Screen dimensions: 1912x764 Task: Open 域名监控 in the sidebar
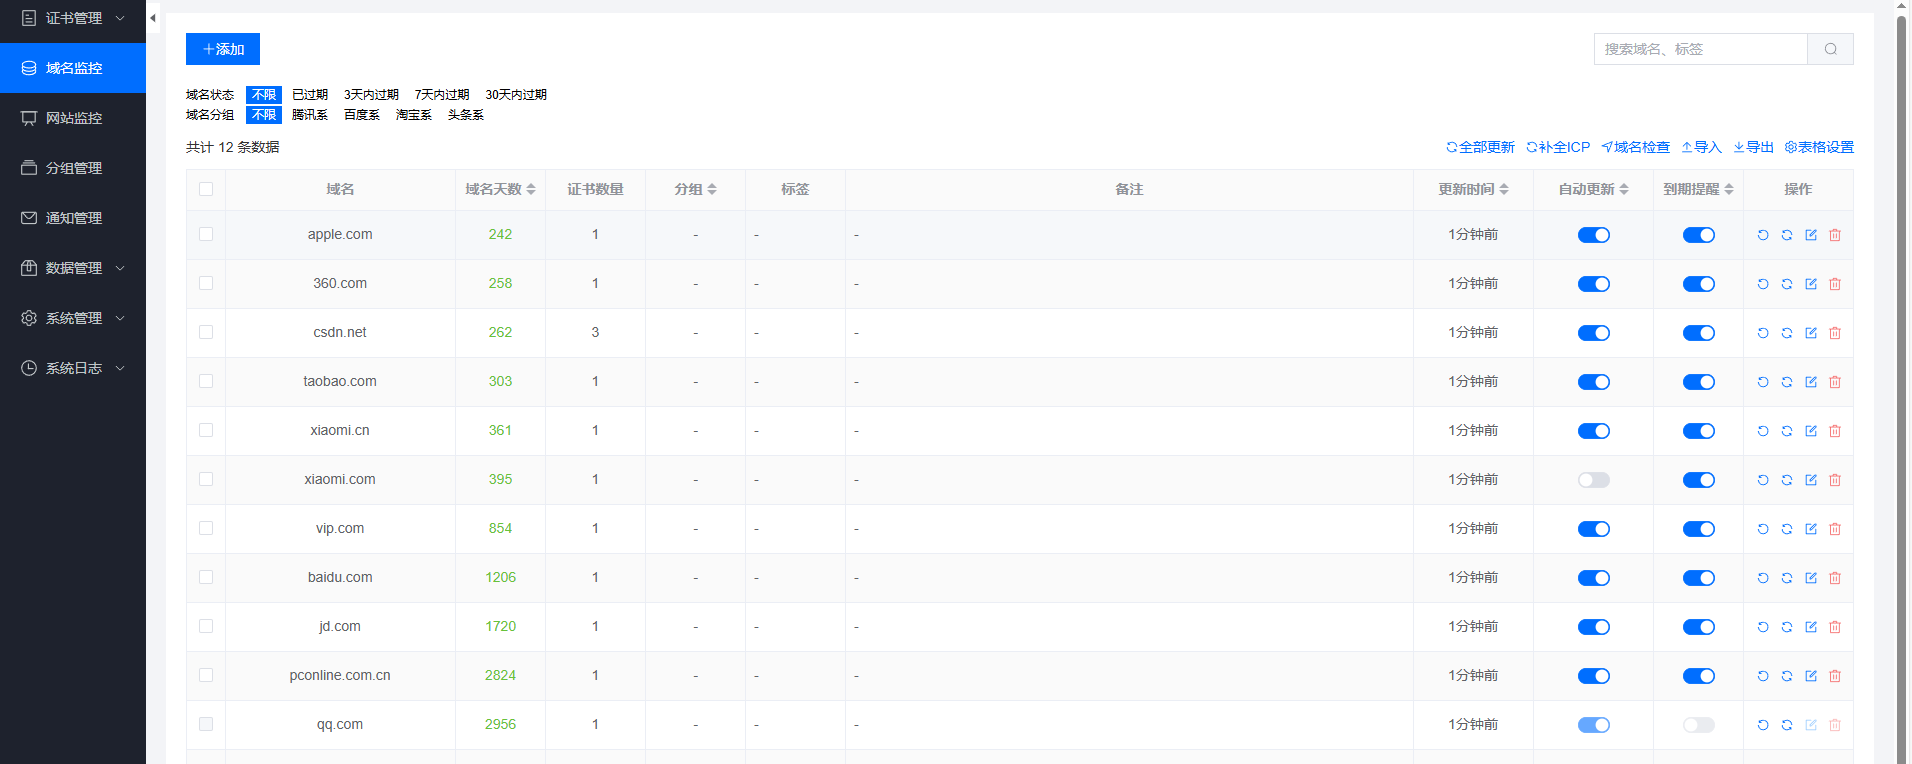coord(73,68)
